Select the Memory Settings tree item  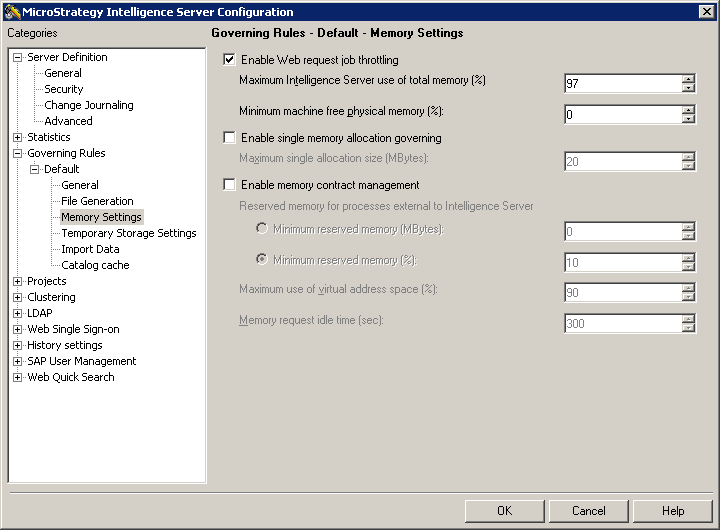(x=101, y=217)
